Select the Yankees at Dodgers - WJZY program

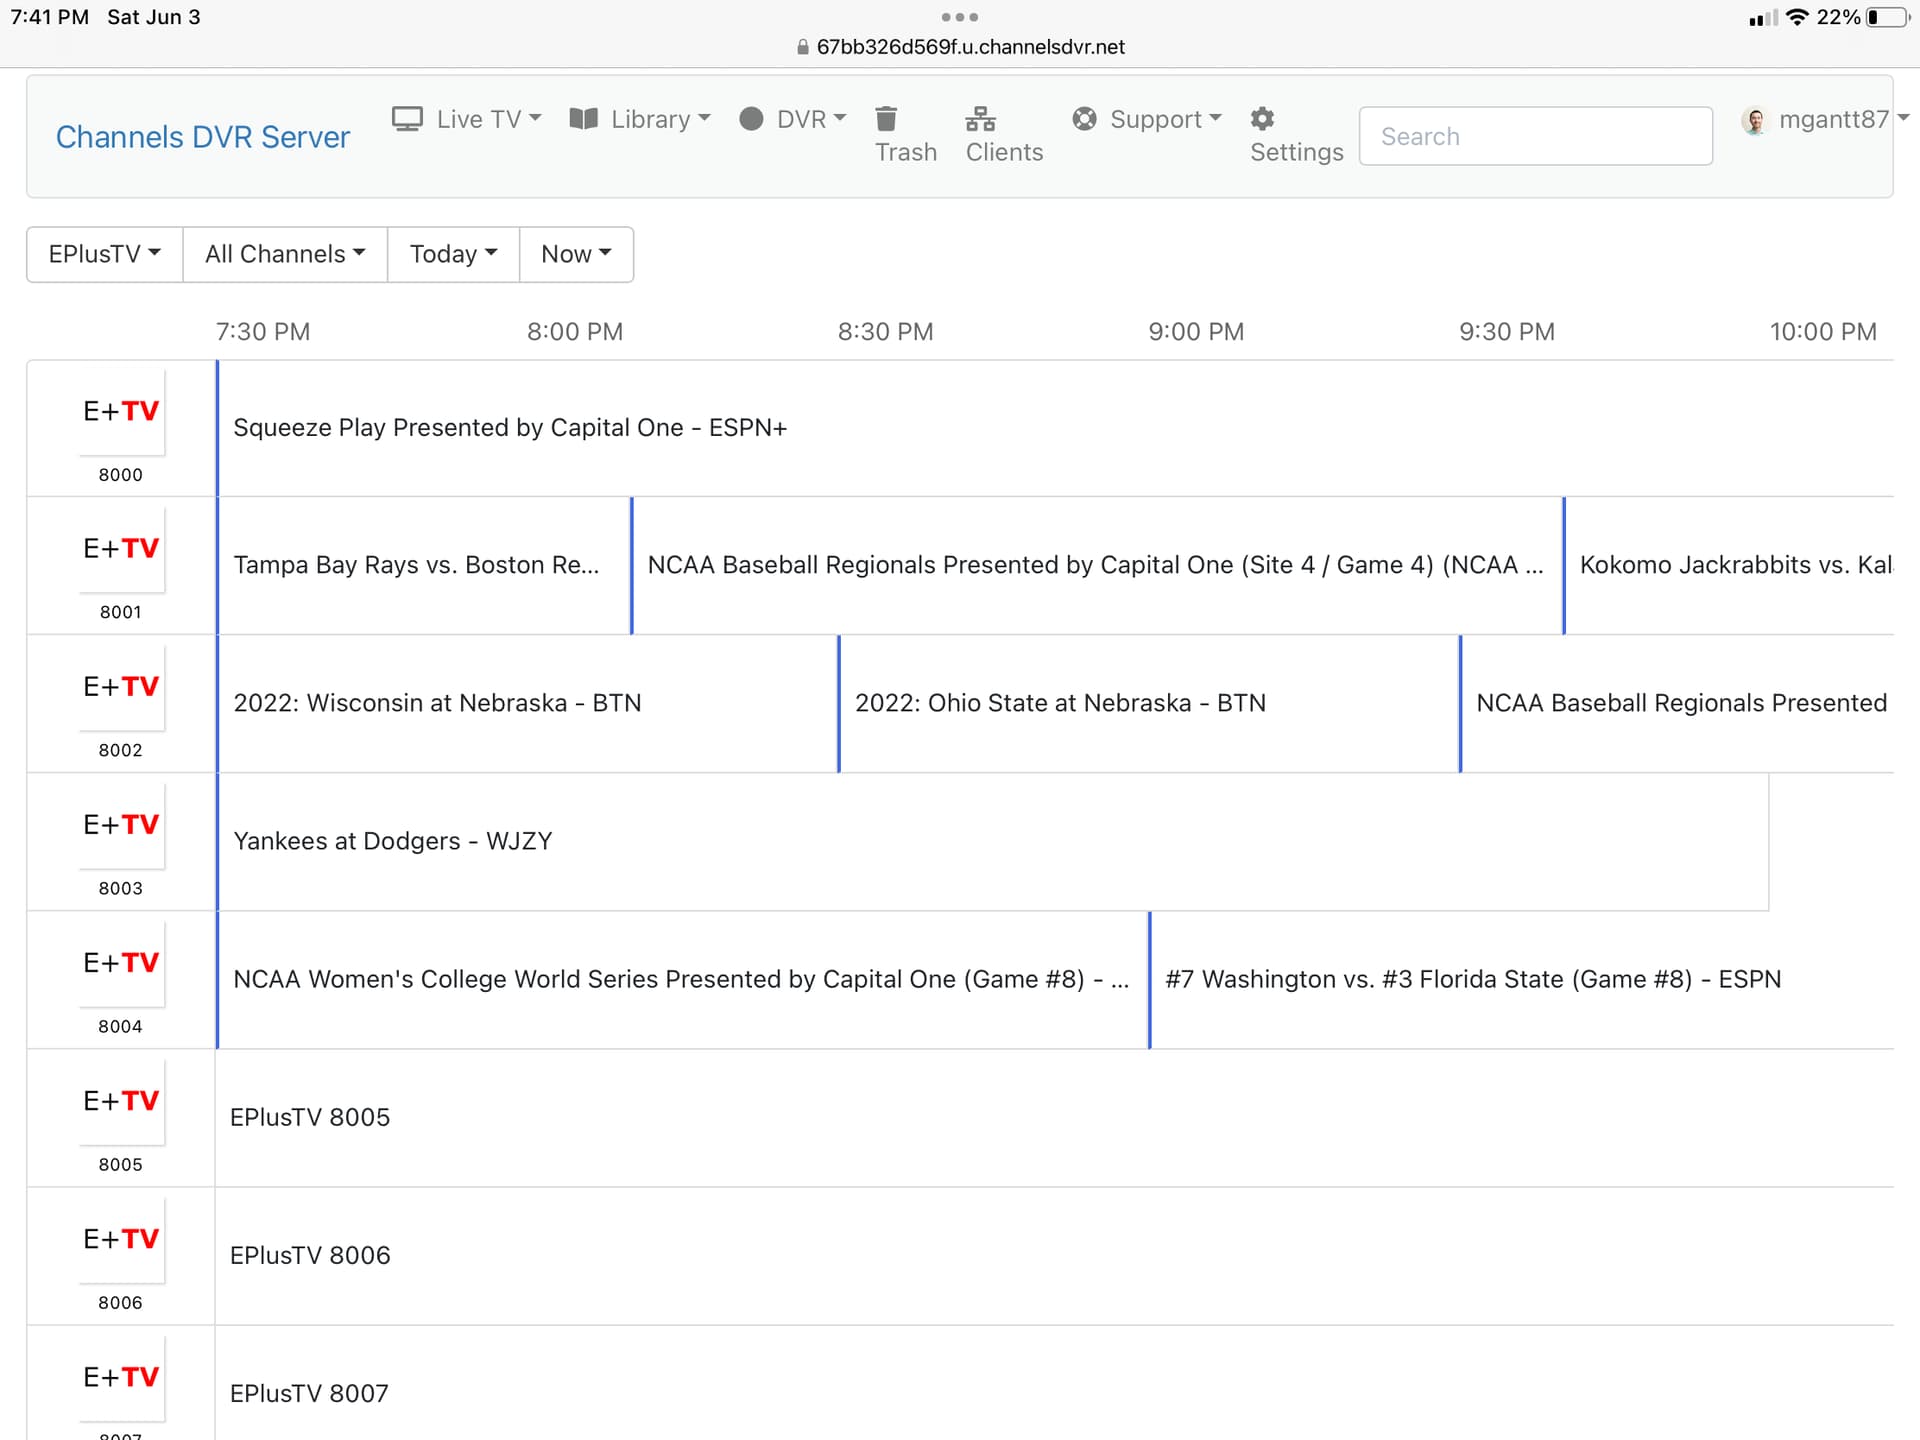tap(392, 841)
